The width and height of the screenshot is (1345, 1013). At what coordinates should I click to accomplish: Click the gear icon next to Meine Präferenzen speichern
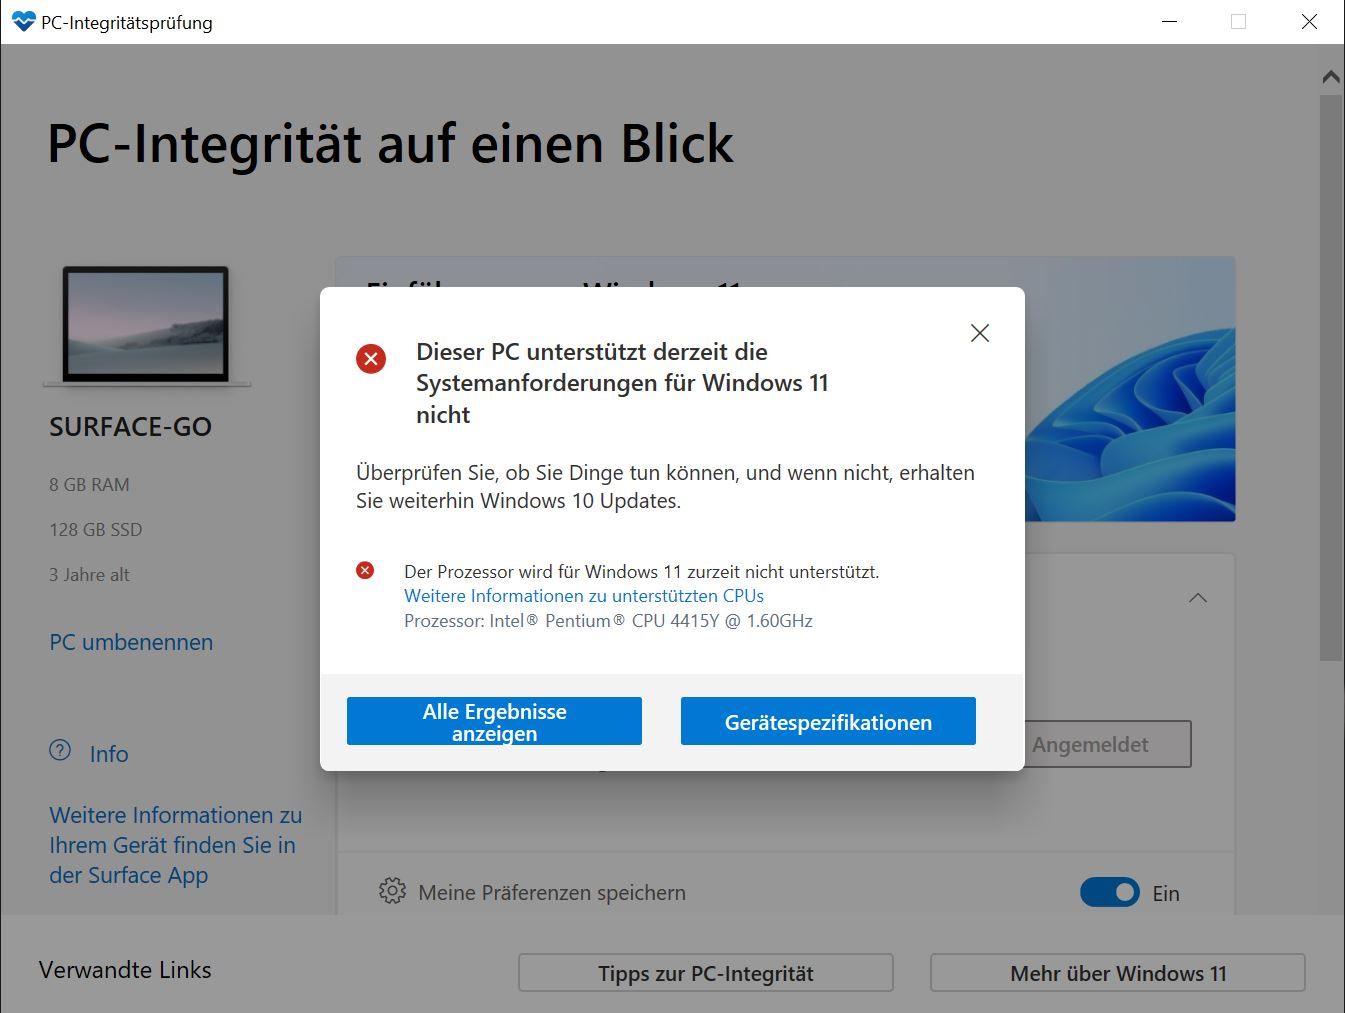[392, 891]
